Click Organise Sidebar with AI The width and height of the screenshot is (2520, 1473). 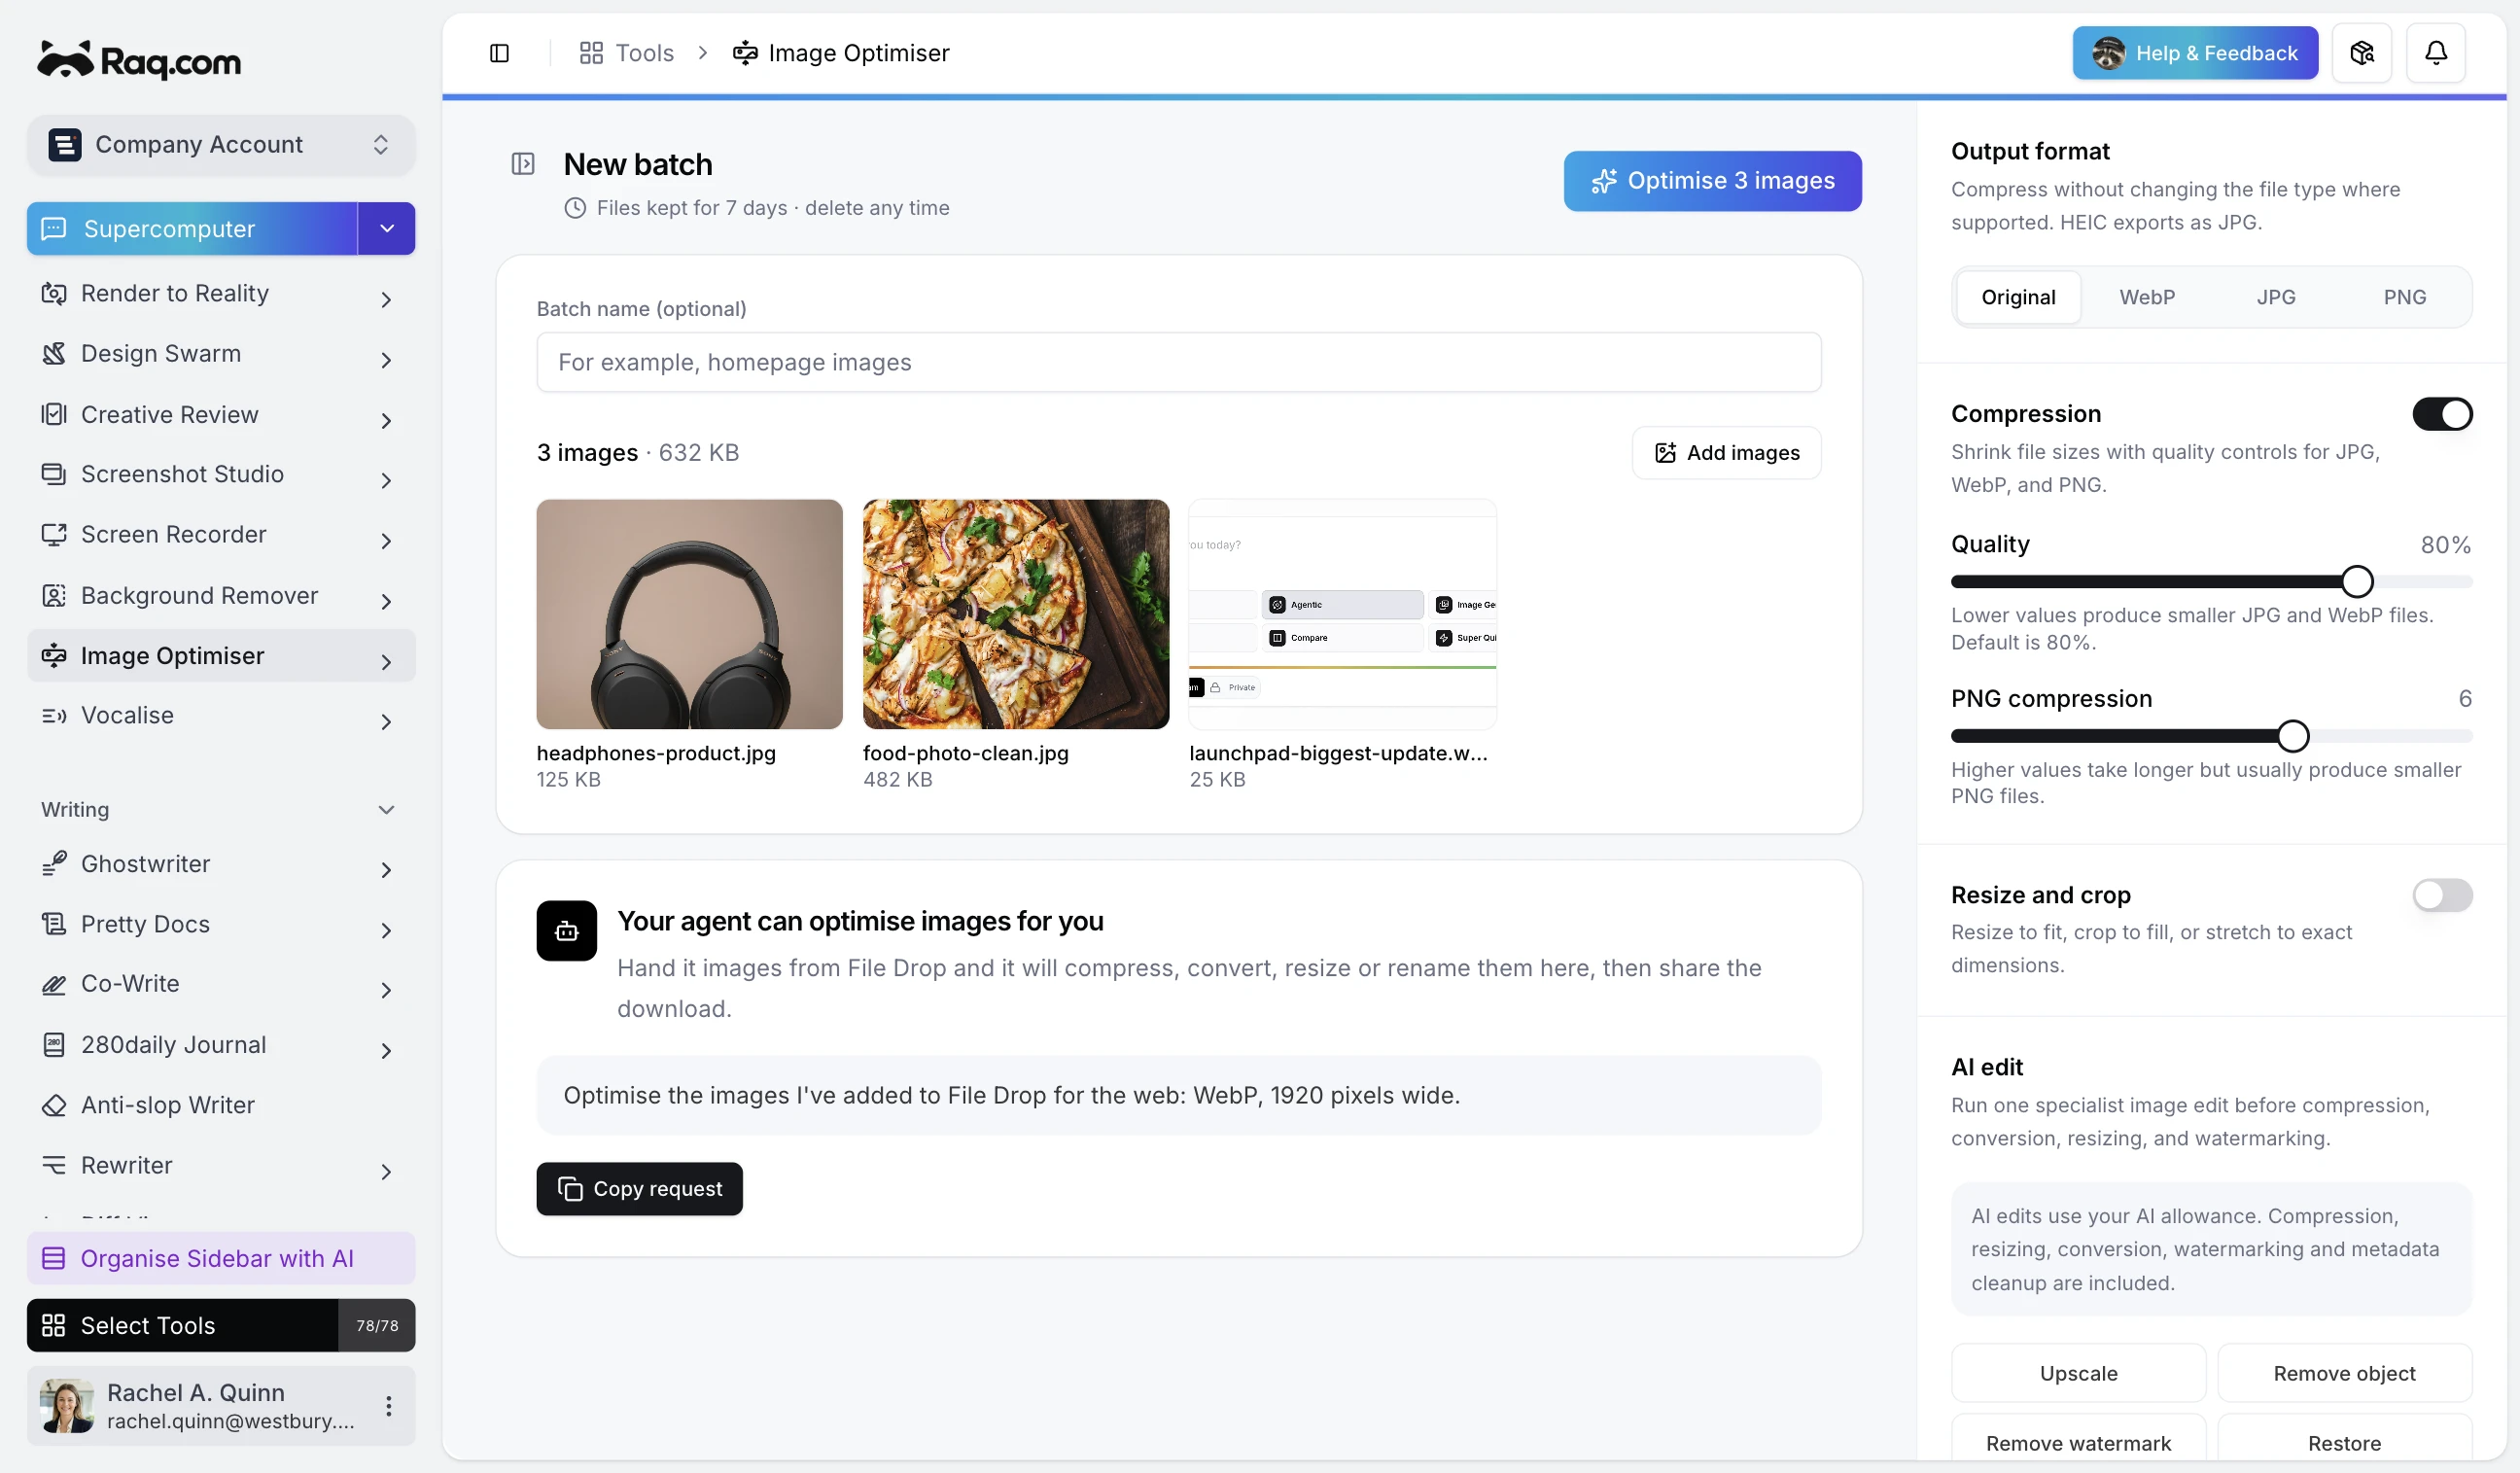pyautogui.click(x=221, y=1258)
